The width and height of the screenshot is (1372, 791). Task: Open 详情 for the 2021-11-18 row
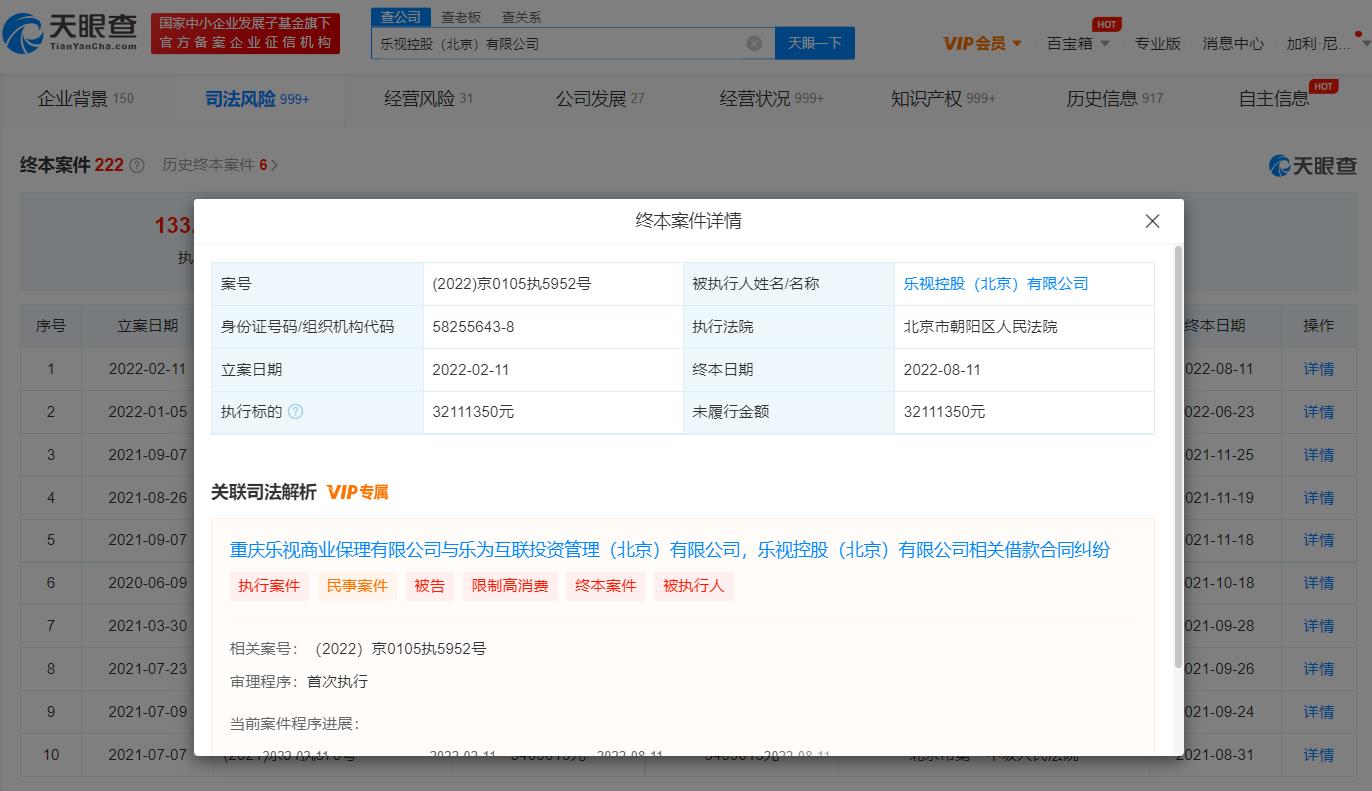[1319, 540]
